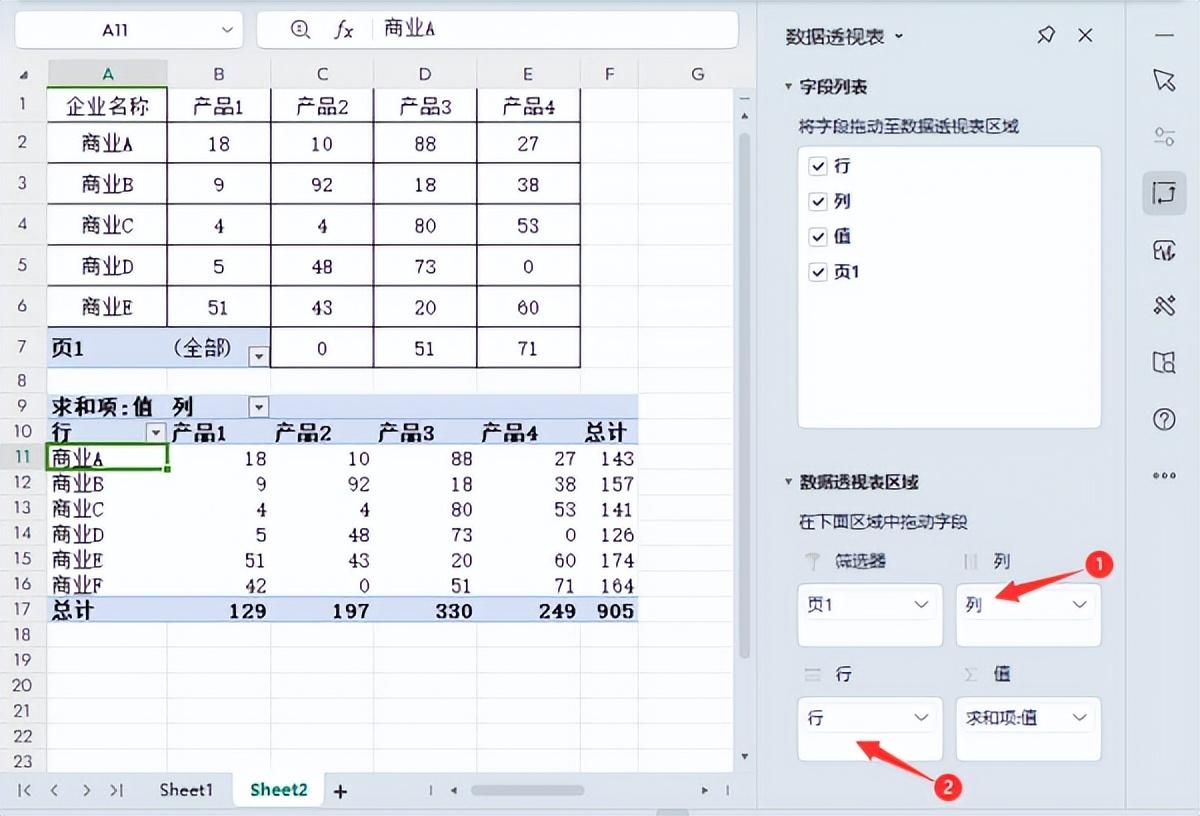Collapse the sidebar with the top dash icon
Image resolution: width=1200 pixels, height=816 pixels.
point(1164,35)
